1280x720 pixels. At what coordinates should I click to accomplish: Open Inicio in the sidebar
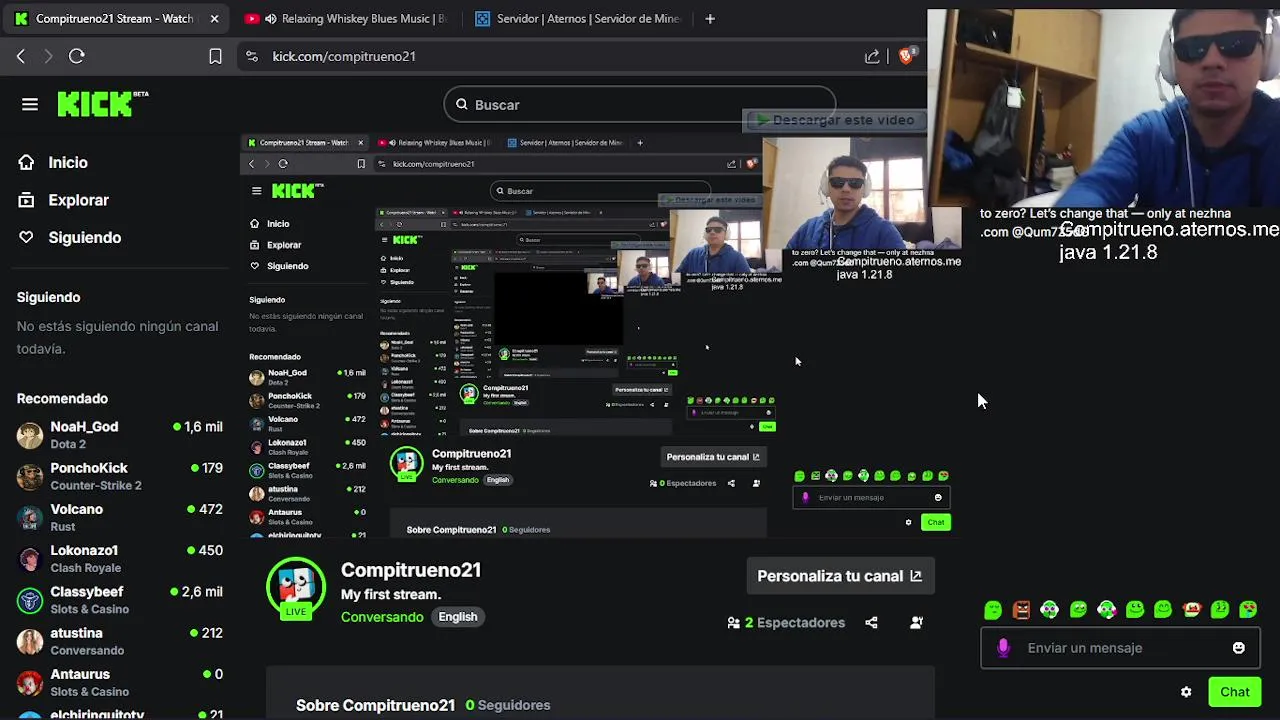[x=53, y=162]
